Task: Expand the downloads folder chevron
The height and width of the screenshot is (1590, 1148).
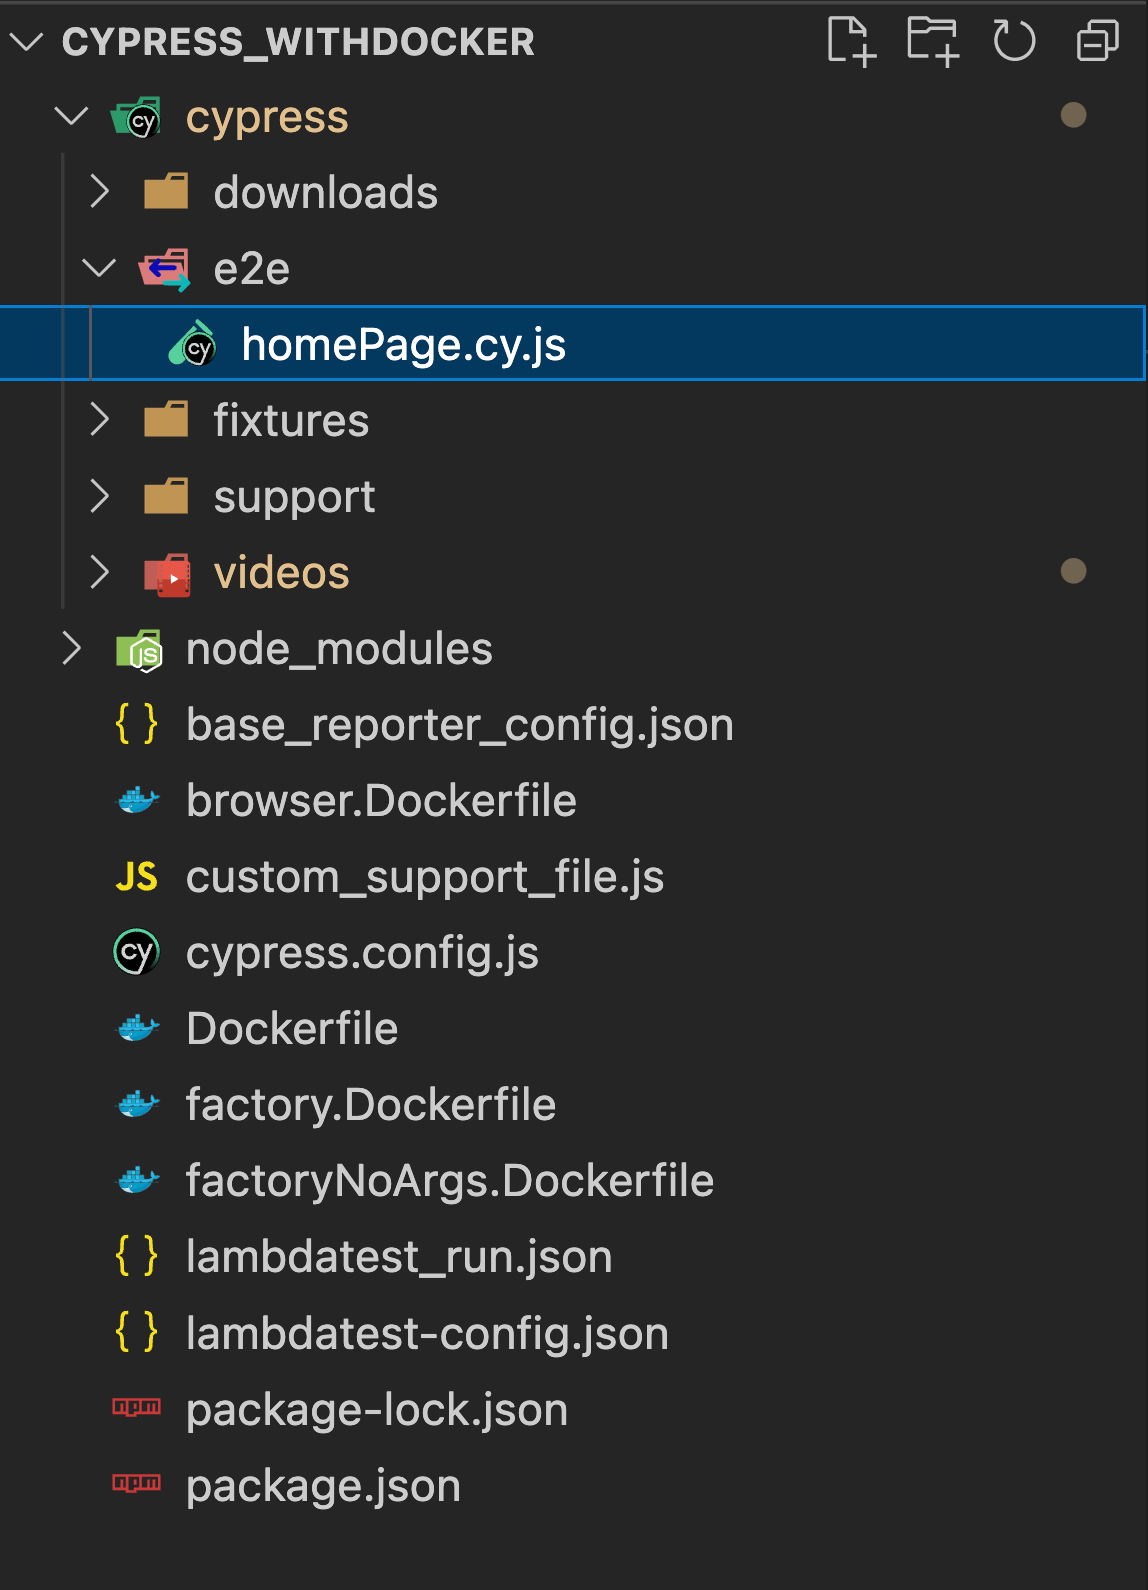Action: tap(99, 192)
